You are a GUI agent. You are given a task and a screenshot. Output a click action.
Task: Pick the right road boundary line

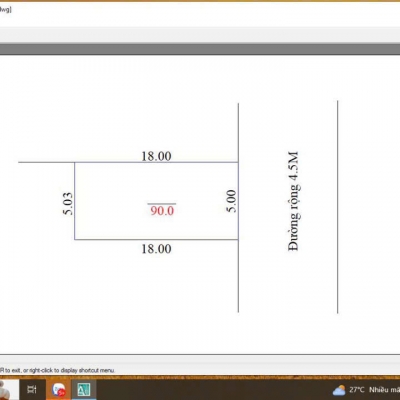(338, 207)
